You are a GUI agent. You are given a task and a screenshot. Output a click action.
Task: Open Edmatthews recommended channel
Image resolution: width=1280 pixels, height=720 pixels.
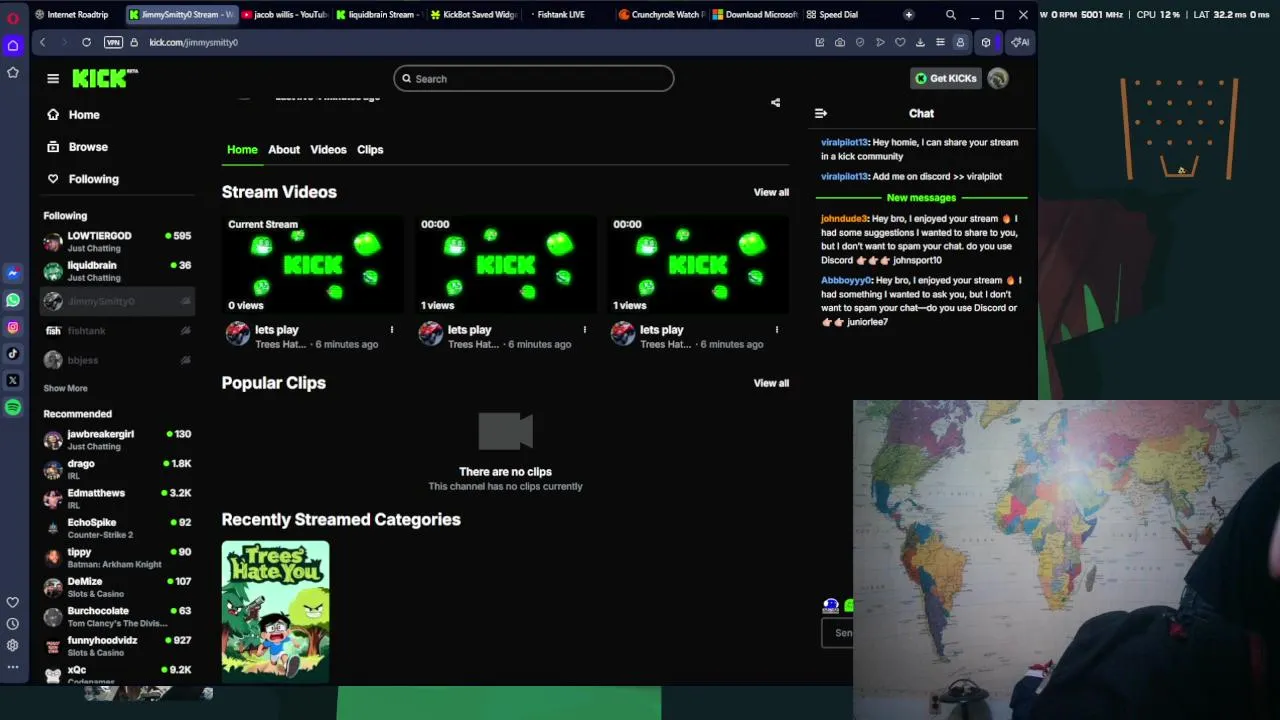pyautogui.click(x=117, y=499)
